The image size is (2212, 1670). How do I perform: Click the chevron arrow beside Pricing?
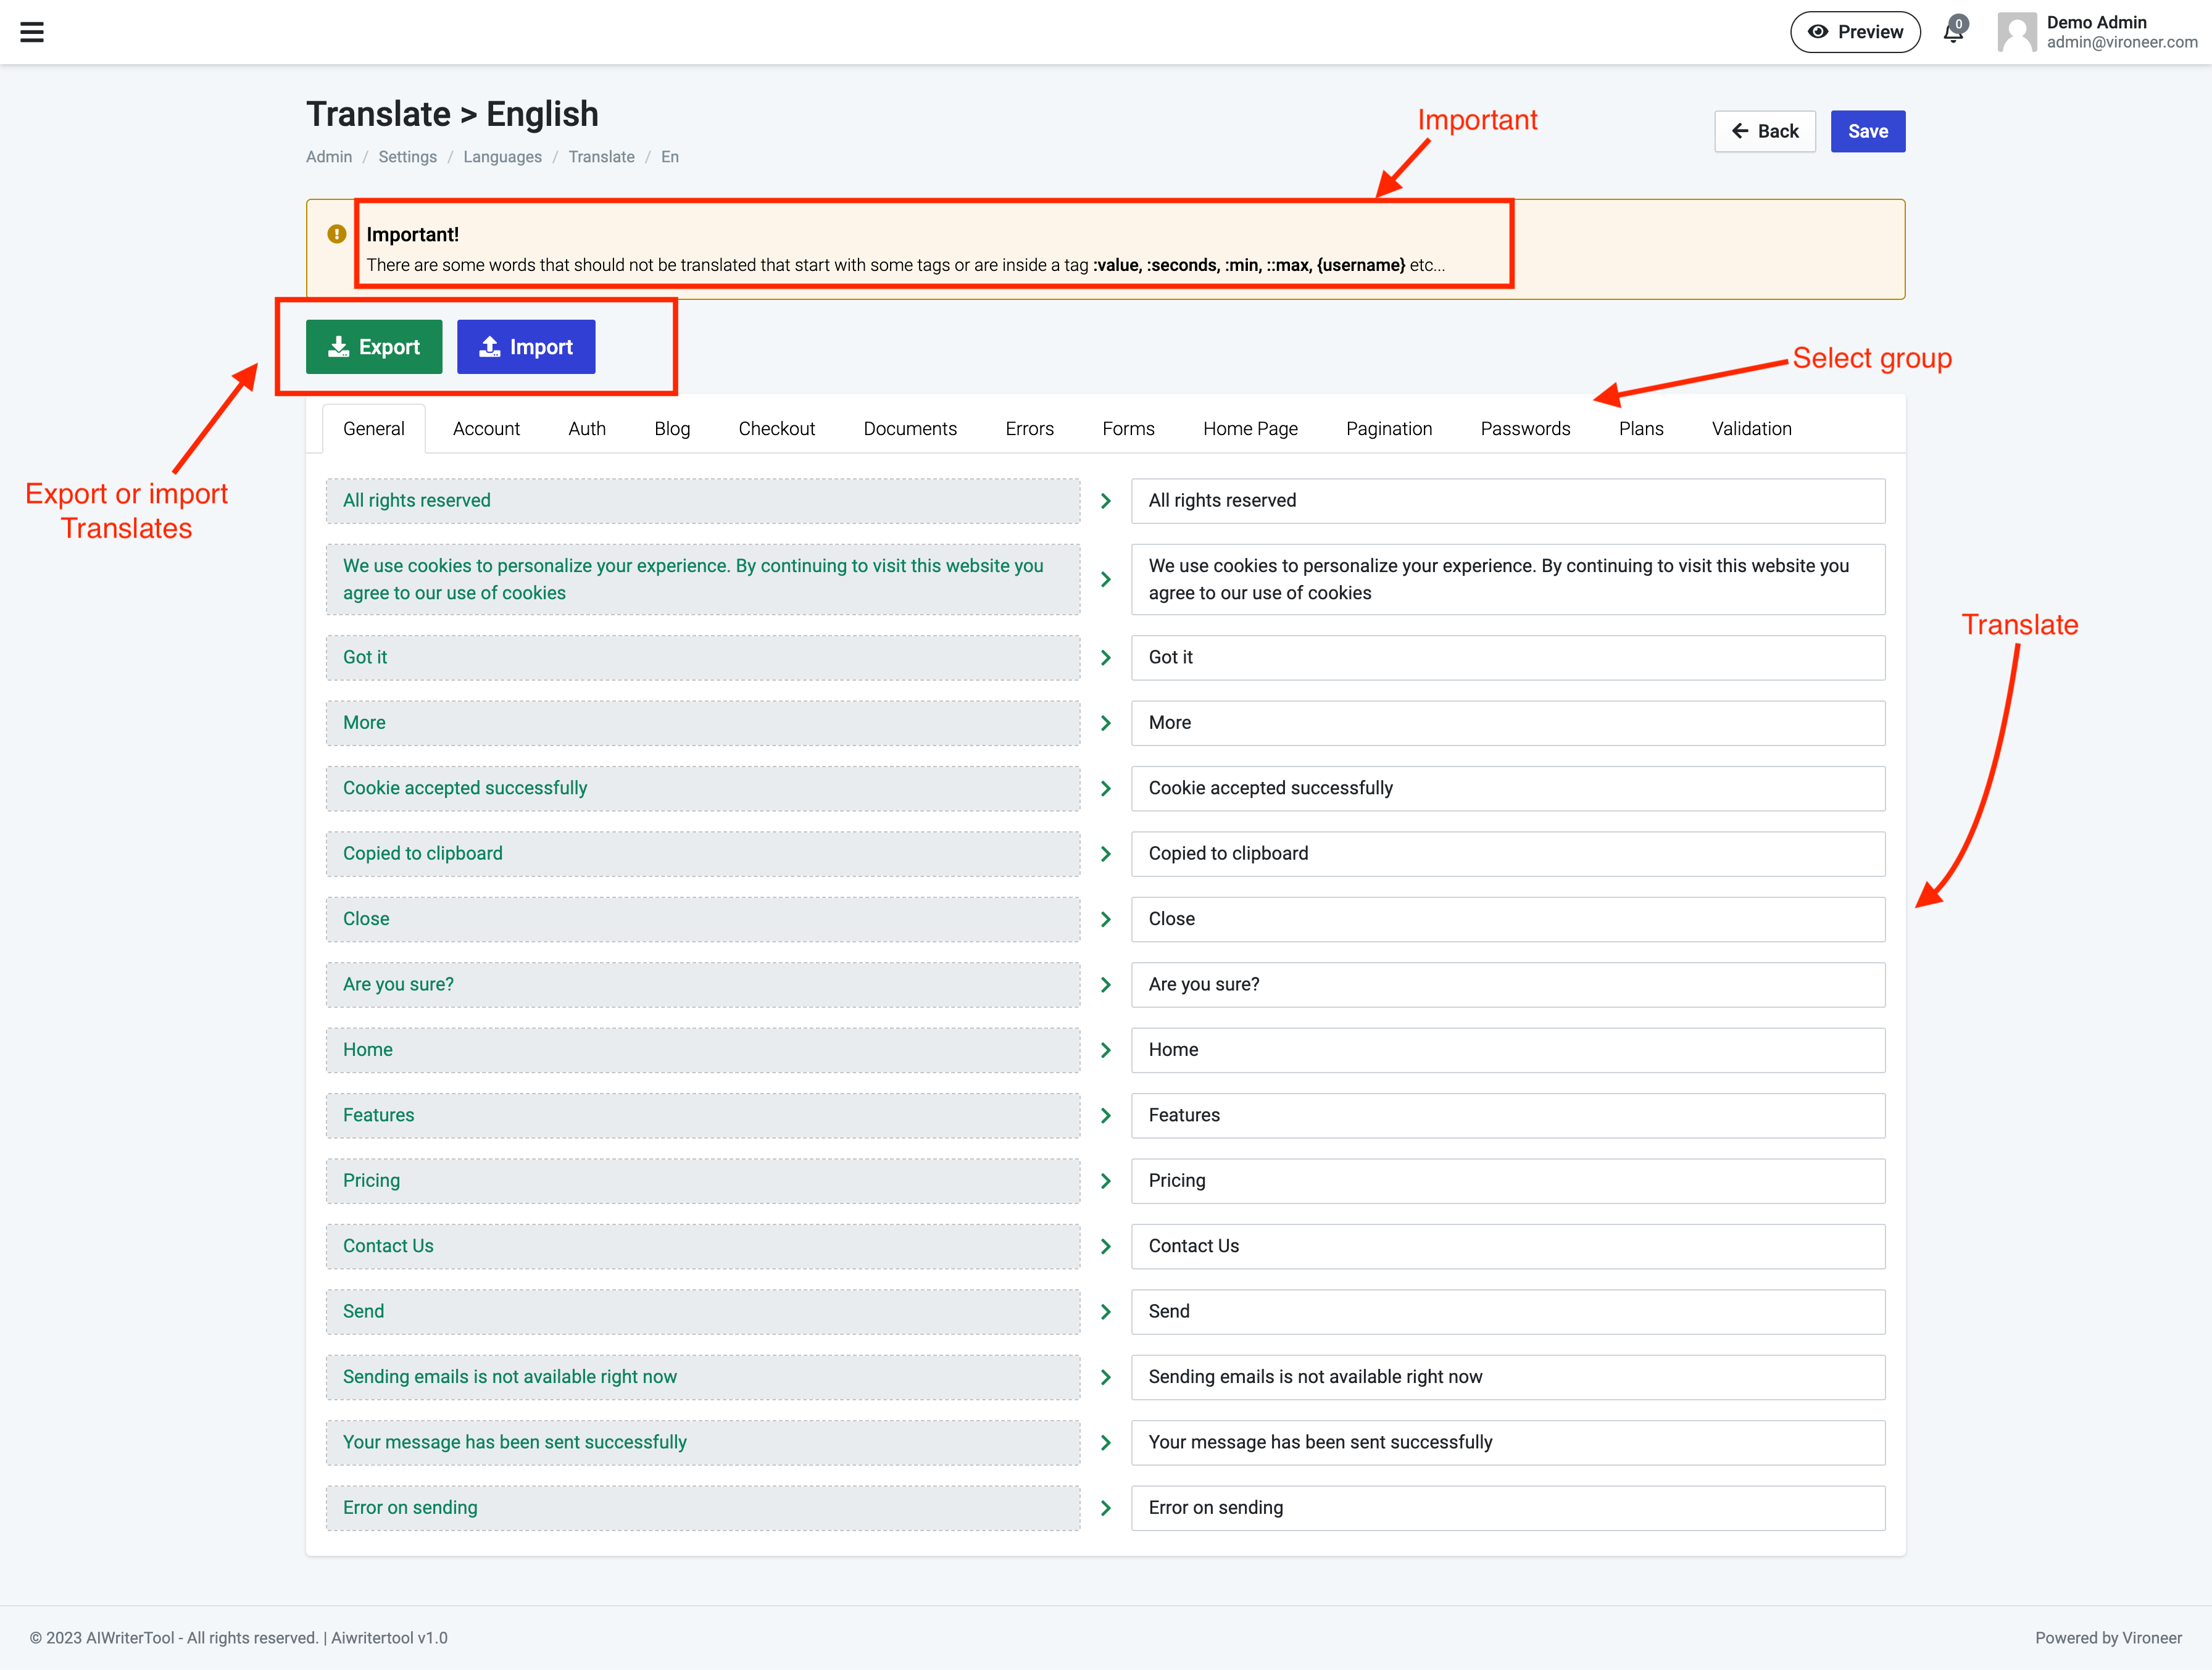(x=1105, y=1181)
